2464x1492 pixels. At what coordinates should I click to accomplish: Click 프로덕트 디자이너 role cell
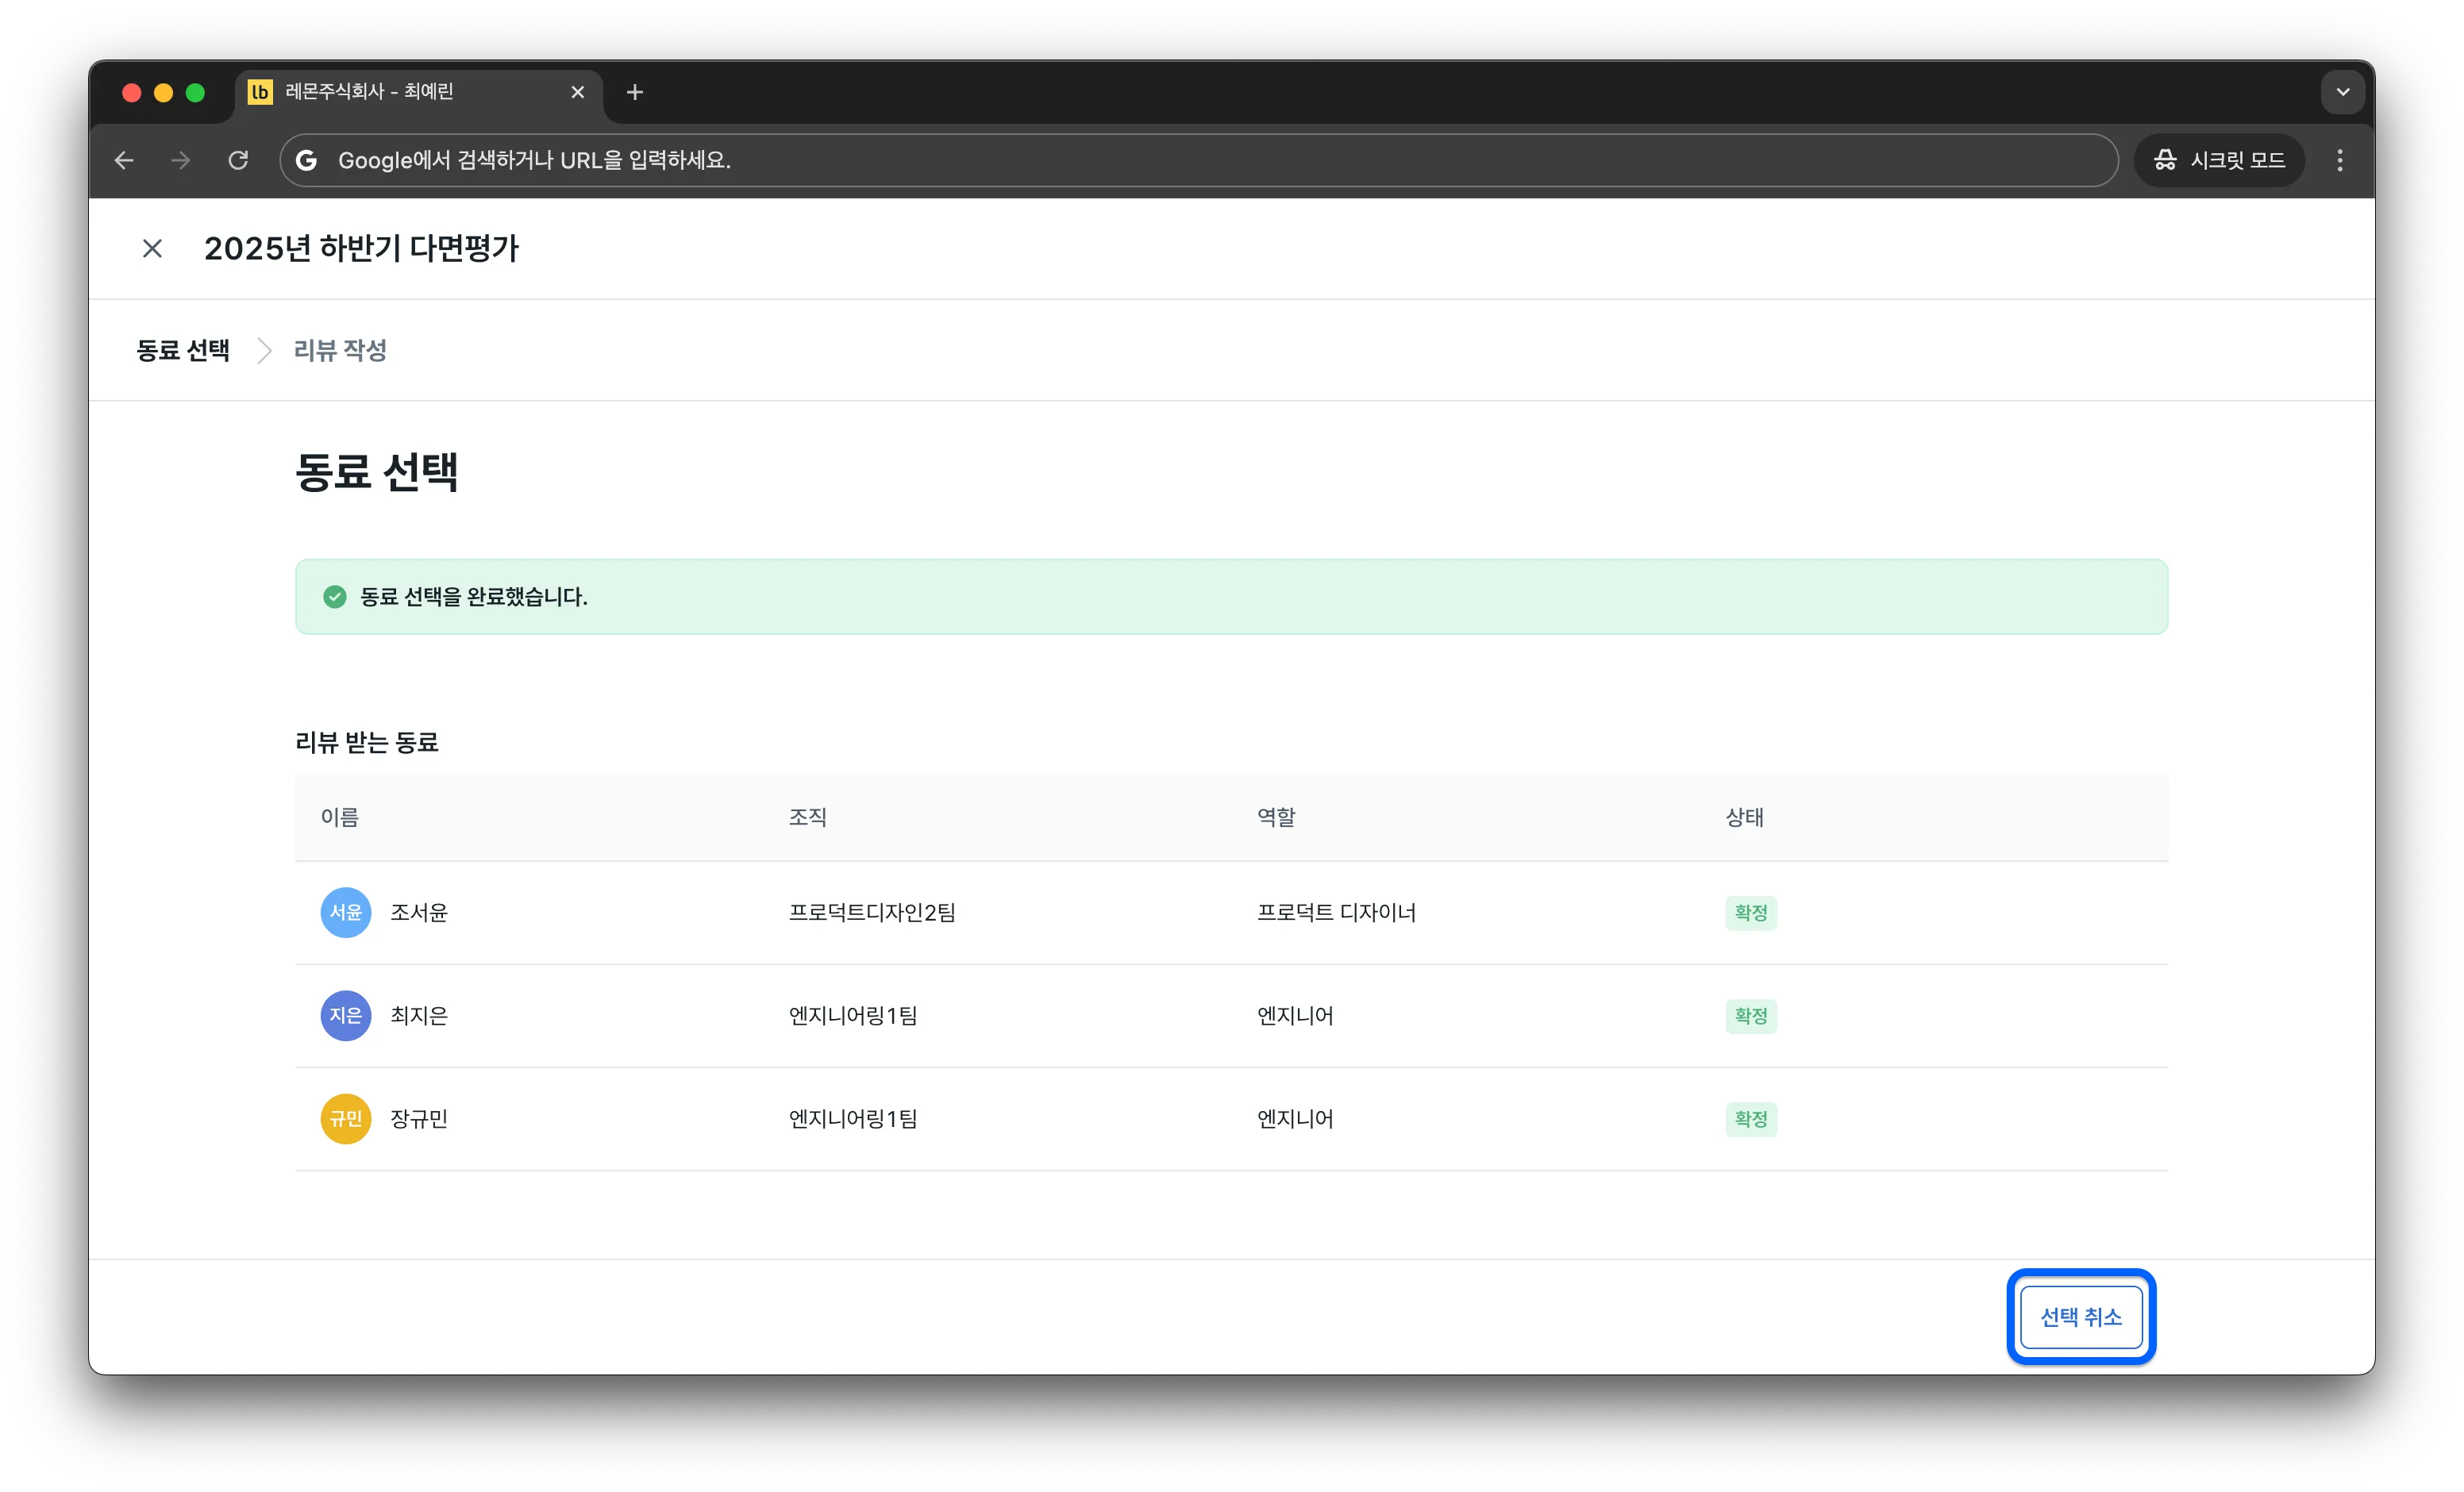[x=1336, y=912]
